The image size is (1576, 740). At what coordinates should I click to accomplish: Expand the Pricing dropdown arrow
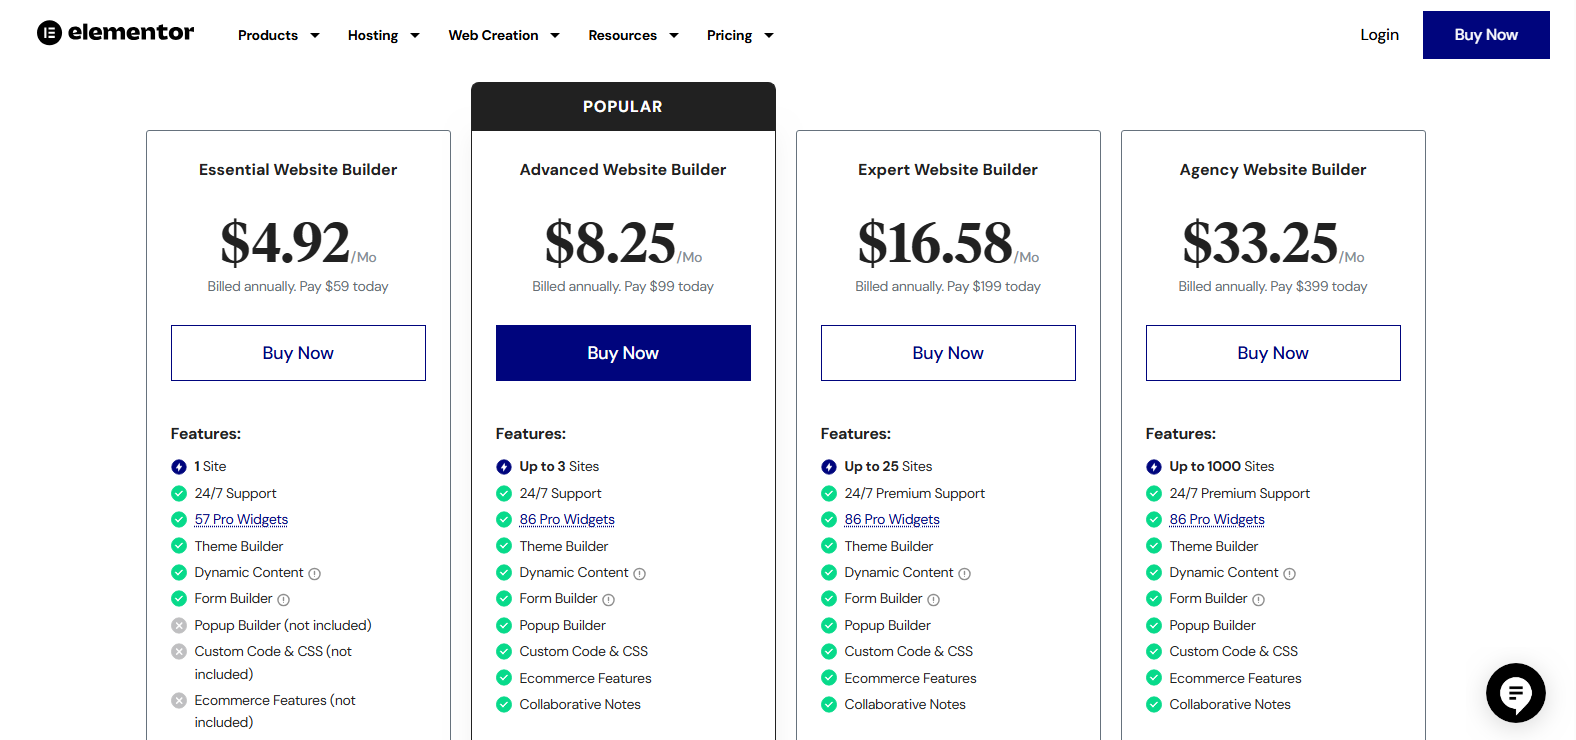click(769, 35)
